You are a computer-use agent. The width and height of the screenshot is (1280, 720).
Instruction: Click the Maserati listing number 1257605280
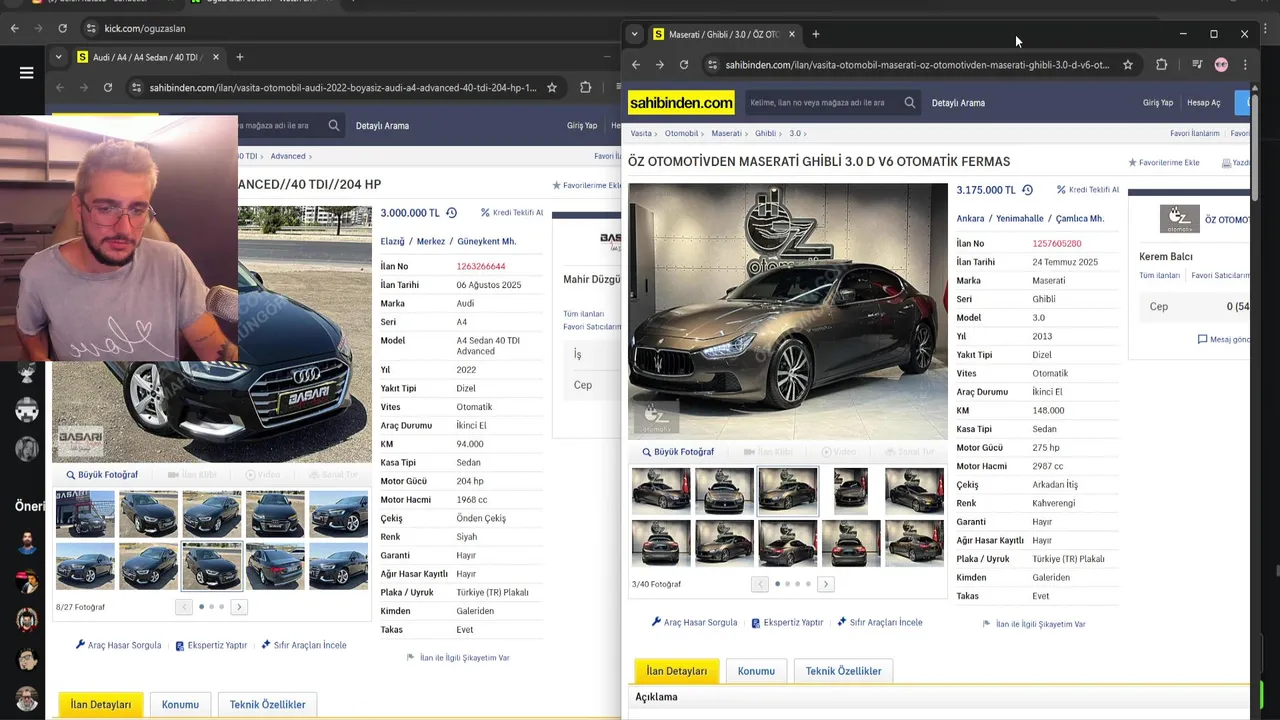tap(1056, 244)
